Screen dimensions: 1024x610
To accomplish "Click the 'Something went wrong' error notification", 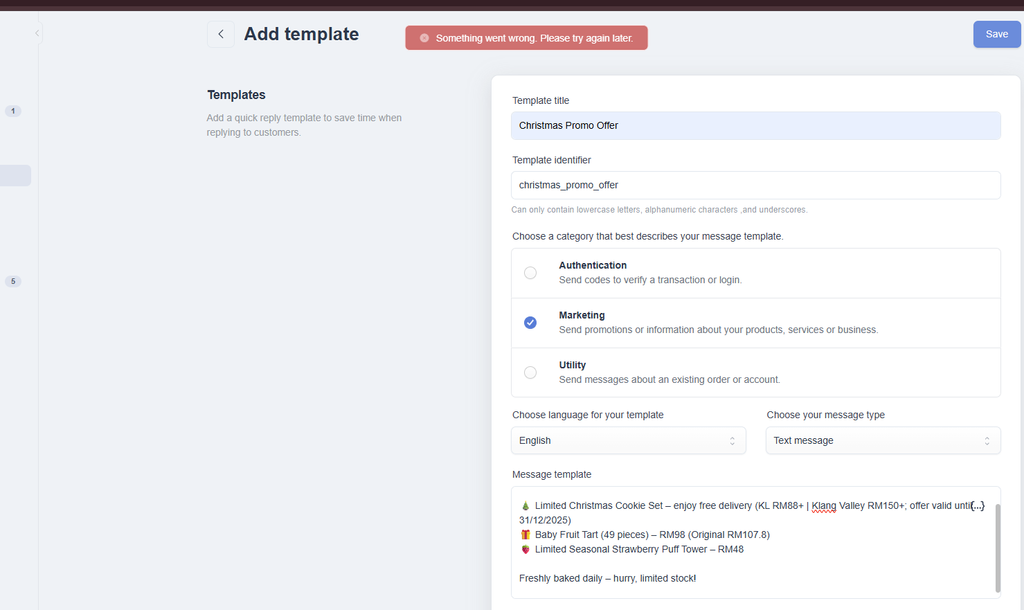I will [533, 38].
